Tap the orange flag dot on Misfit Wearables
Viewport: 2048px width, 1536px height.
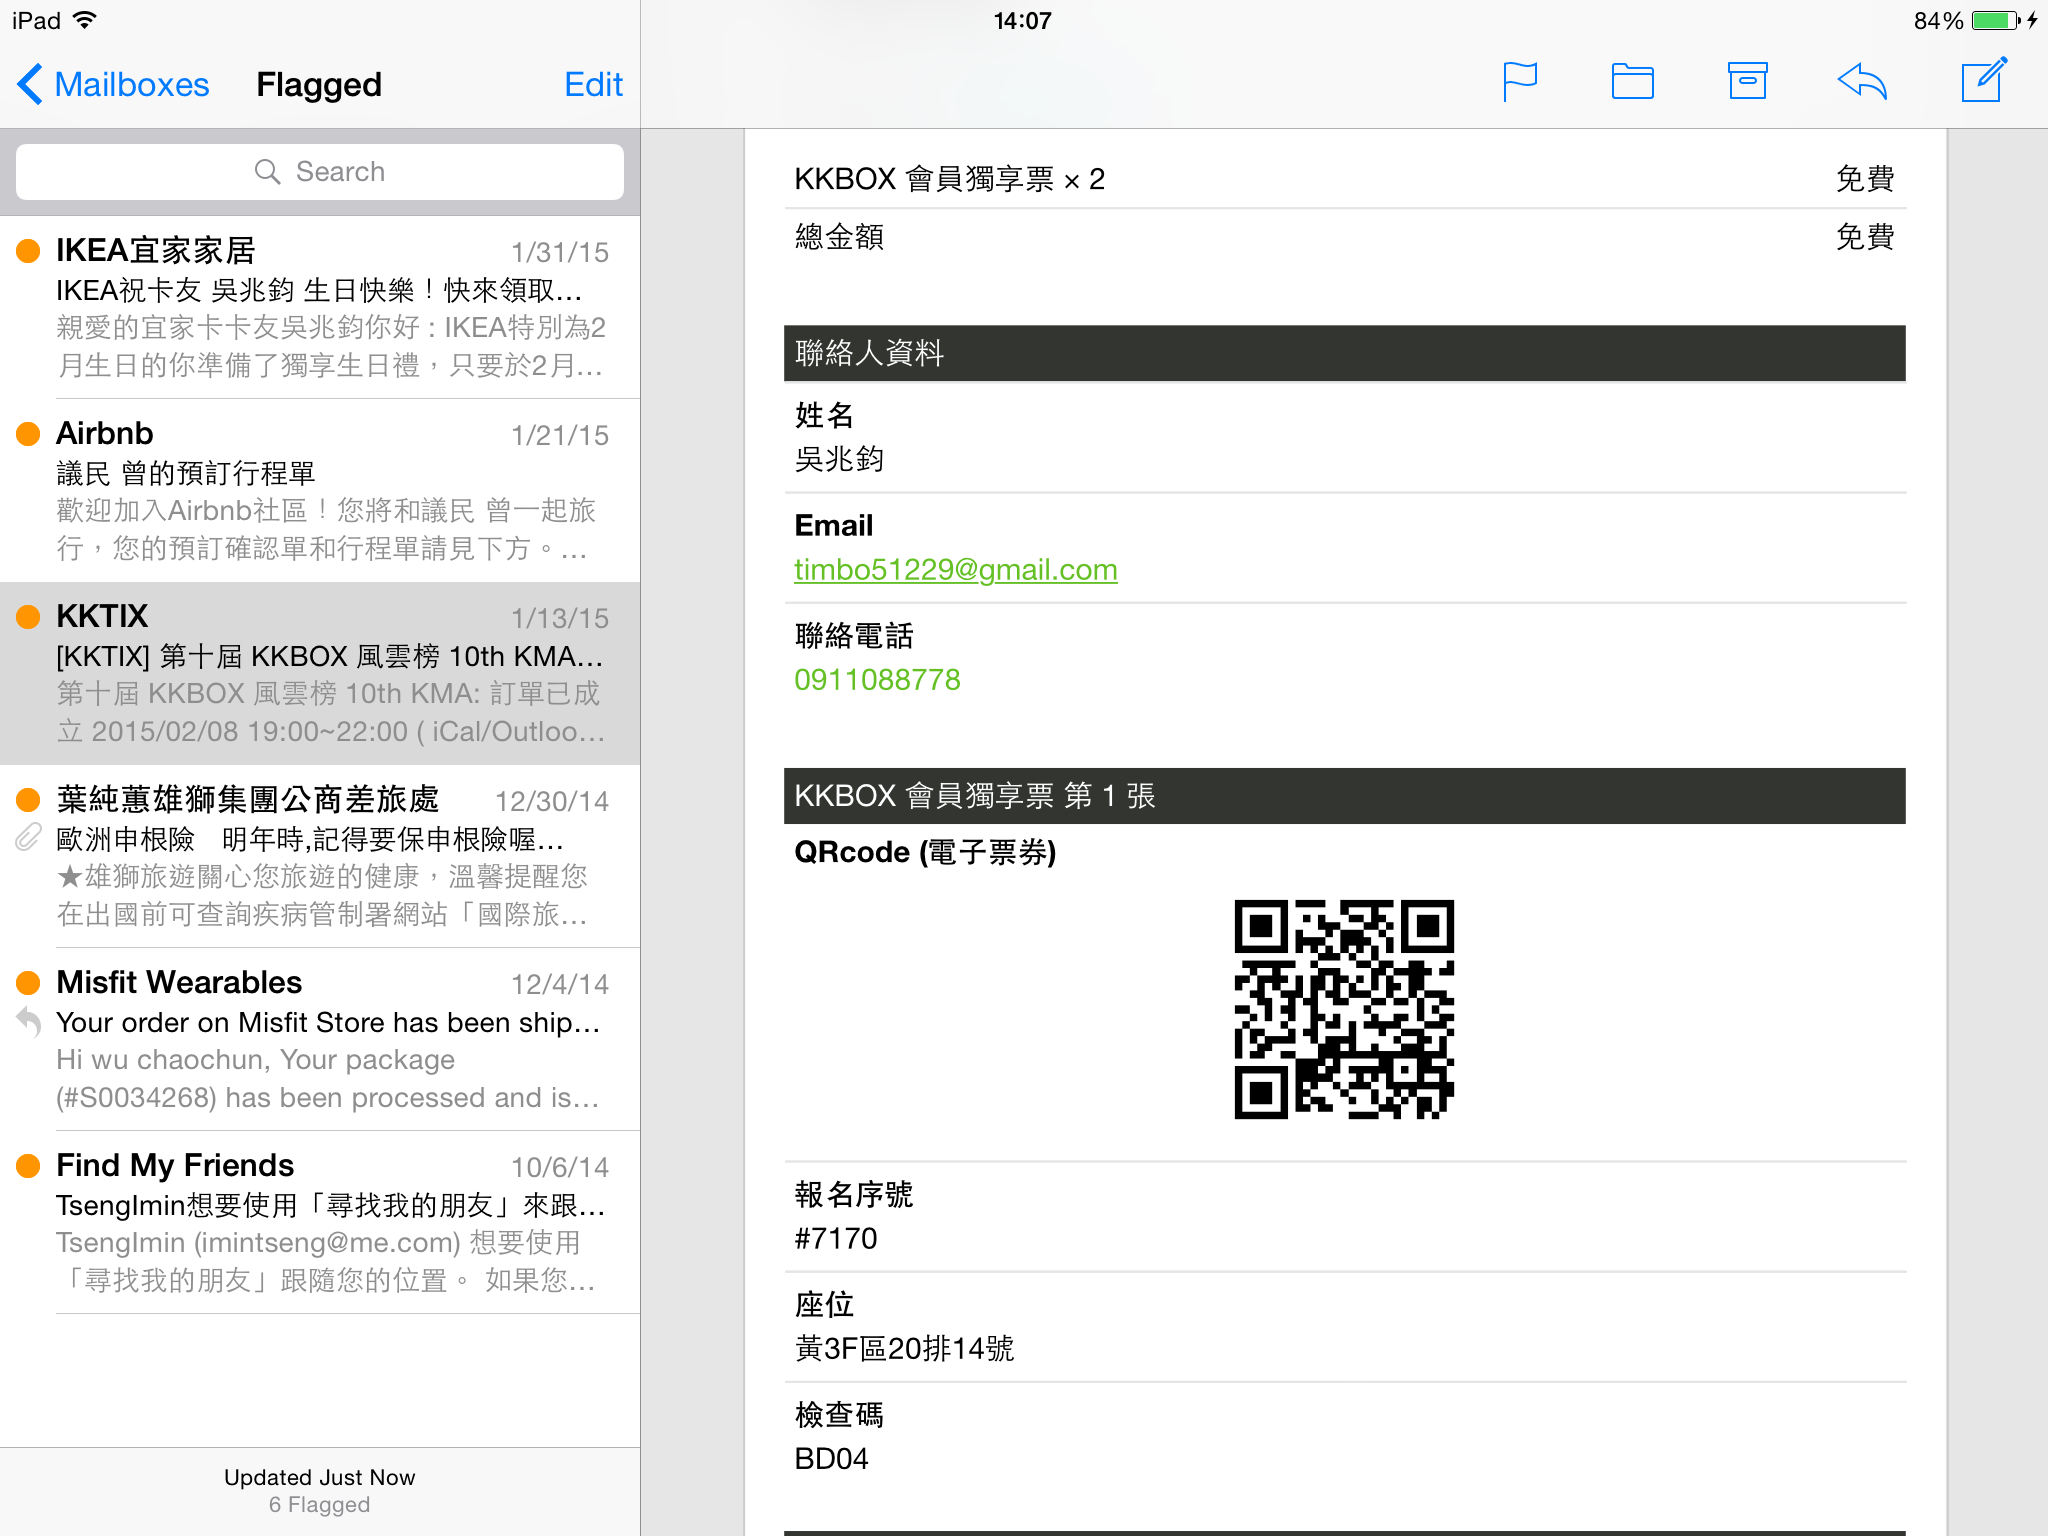(x=28, y=982)
